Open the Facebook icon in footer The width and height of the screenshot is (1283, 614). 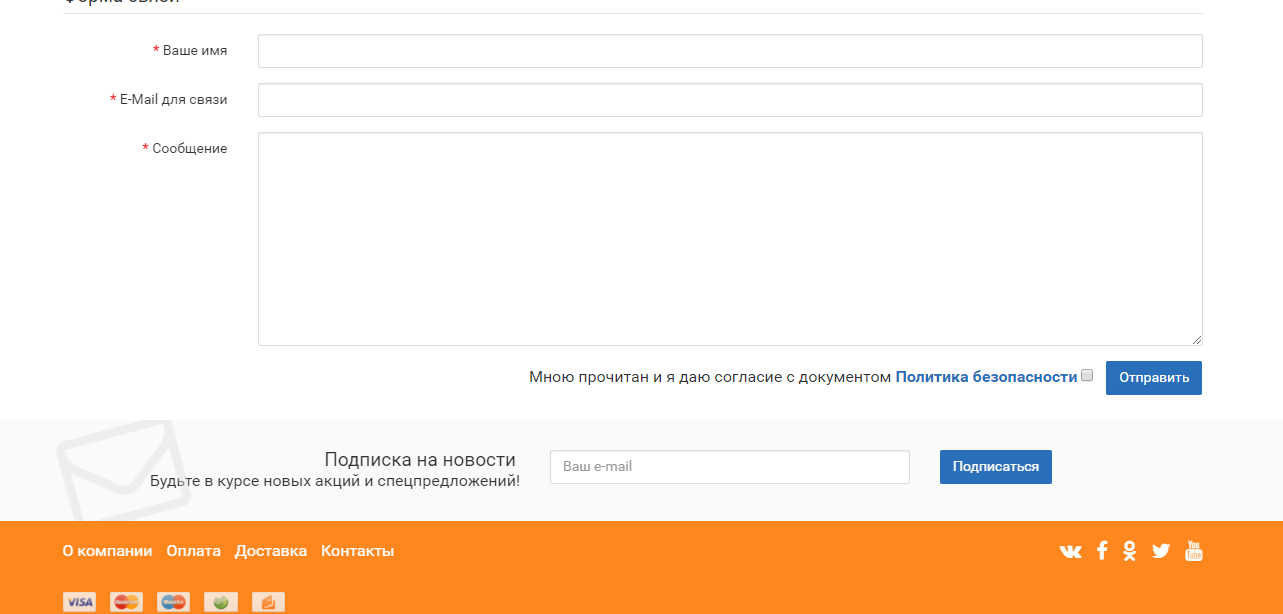pos(1102,550)
